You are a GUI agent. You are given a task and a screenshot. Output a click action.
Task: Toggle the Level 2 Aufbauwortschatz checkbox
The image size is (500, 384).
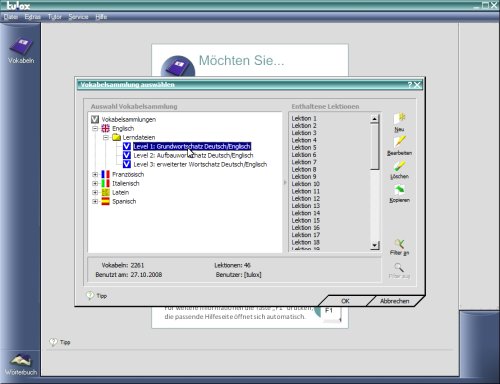point(126,155)
